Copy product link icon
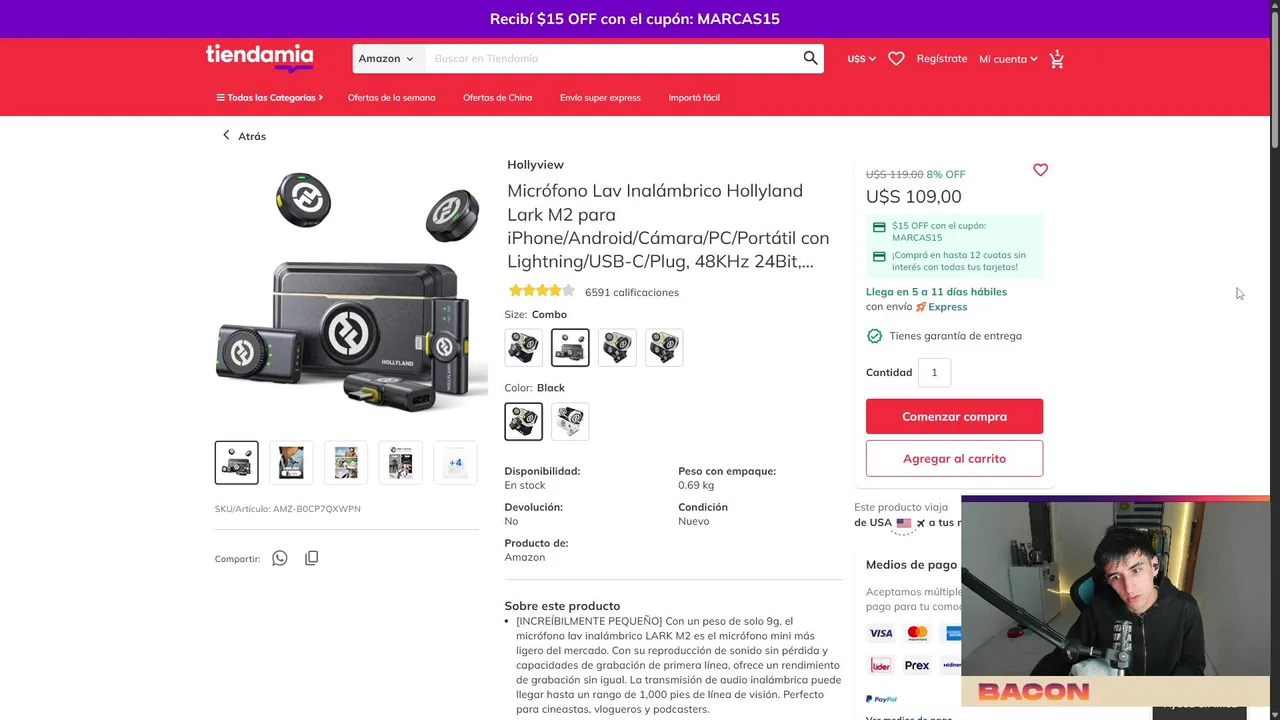The height and width of the screenshot is (720, 1280). click(312, 558)
